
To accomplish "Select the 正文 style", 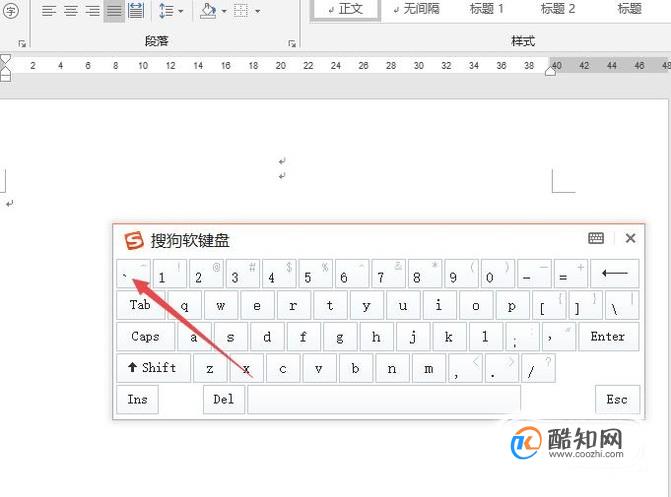I will (346, 10).
